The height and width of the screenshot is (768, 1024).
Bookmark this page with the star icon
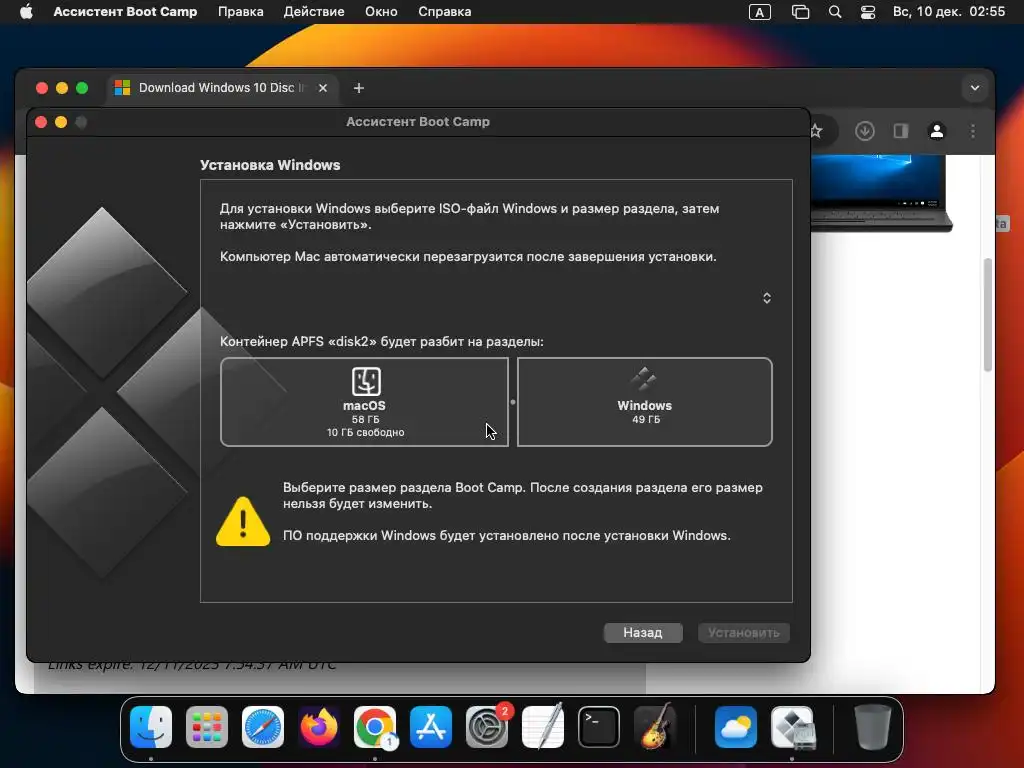[816, 131]
